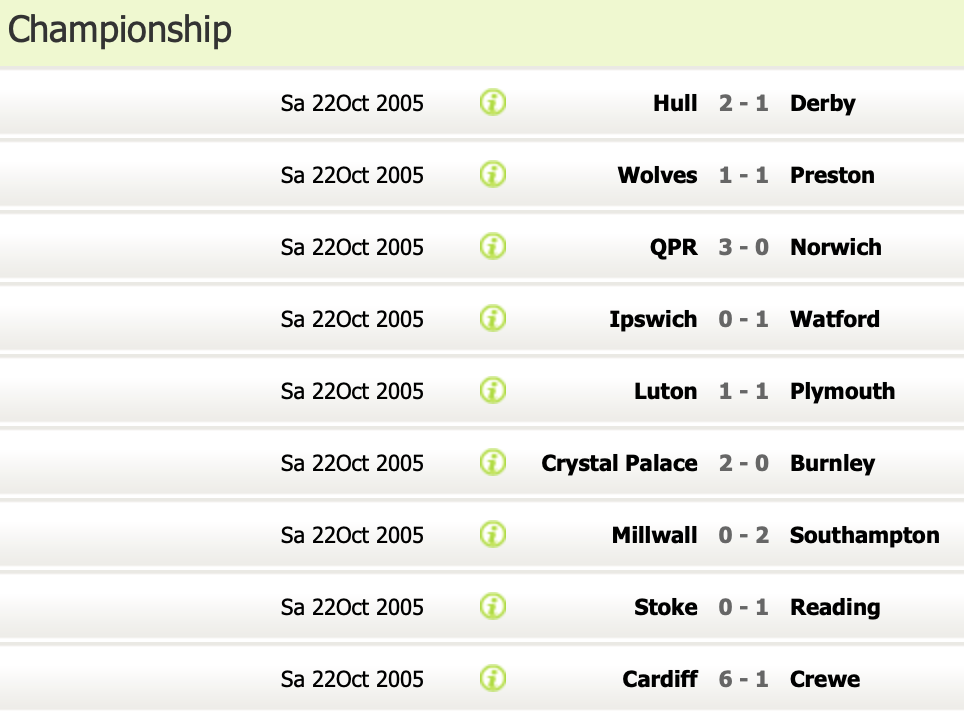Click the Crystal Palace team name

click(619, 463)
